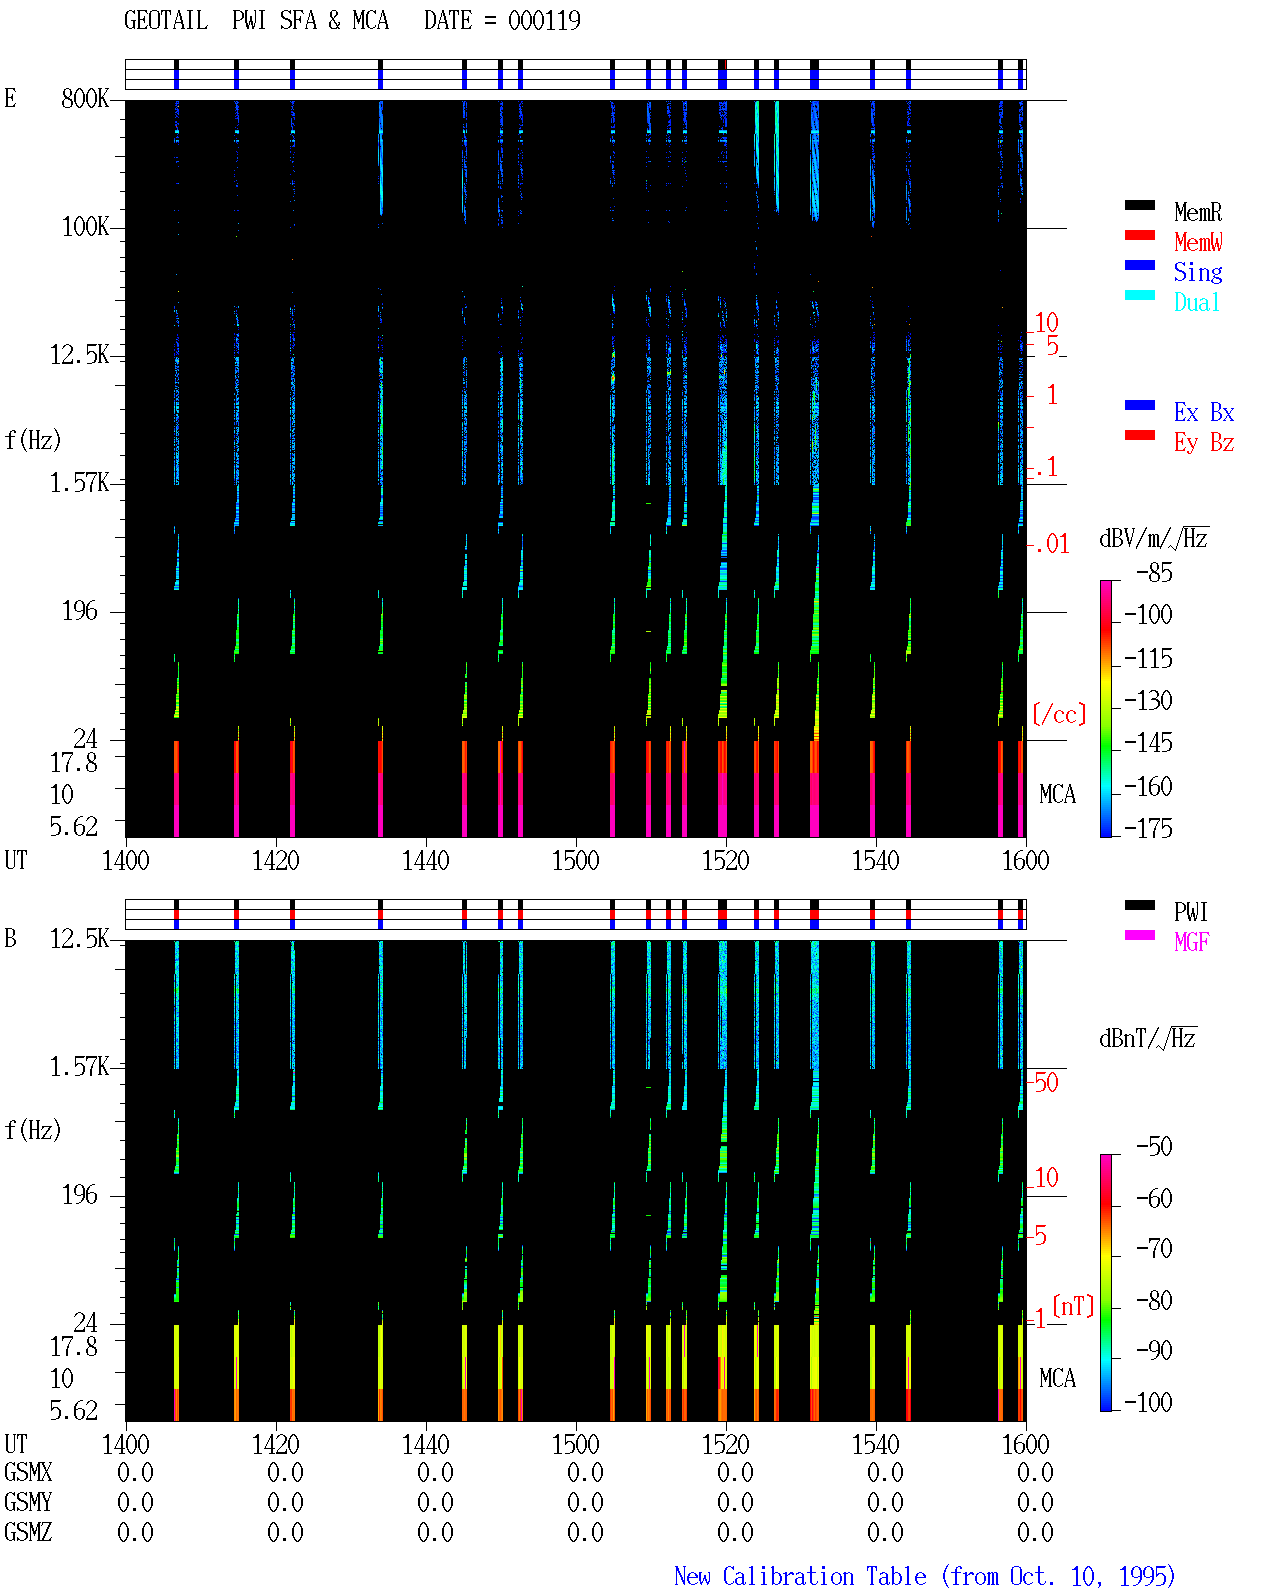1280x1593 pixels.
Task: Click the red [/cc] density unit label
Action: (1059, 714)
